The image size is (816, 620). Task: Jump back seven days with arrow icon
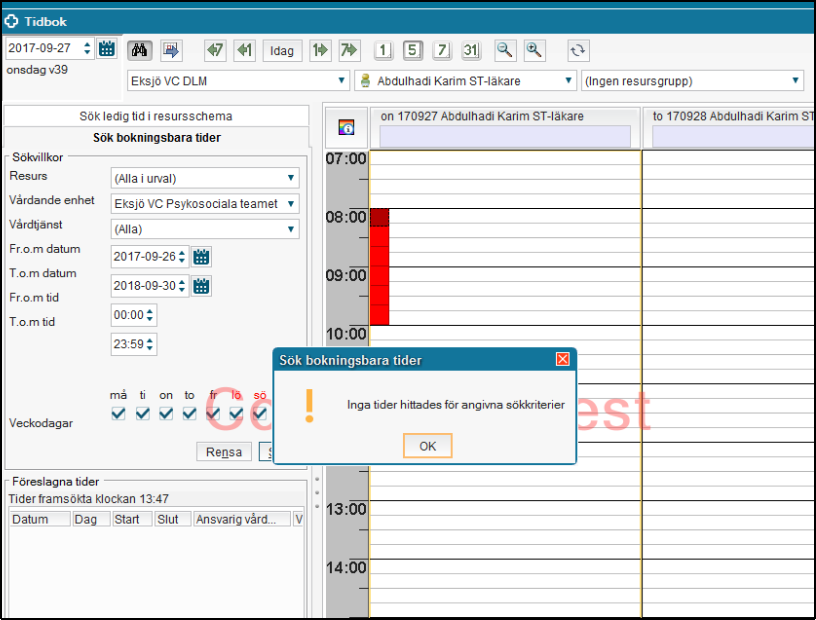pos(214,50)
